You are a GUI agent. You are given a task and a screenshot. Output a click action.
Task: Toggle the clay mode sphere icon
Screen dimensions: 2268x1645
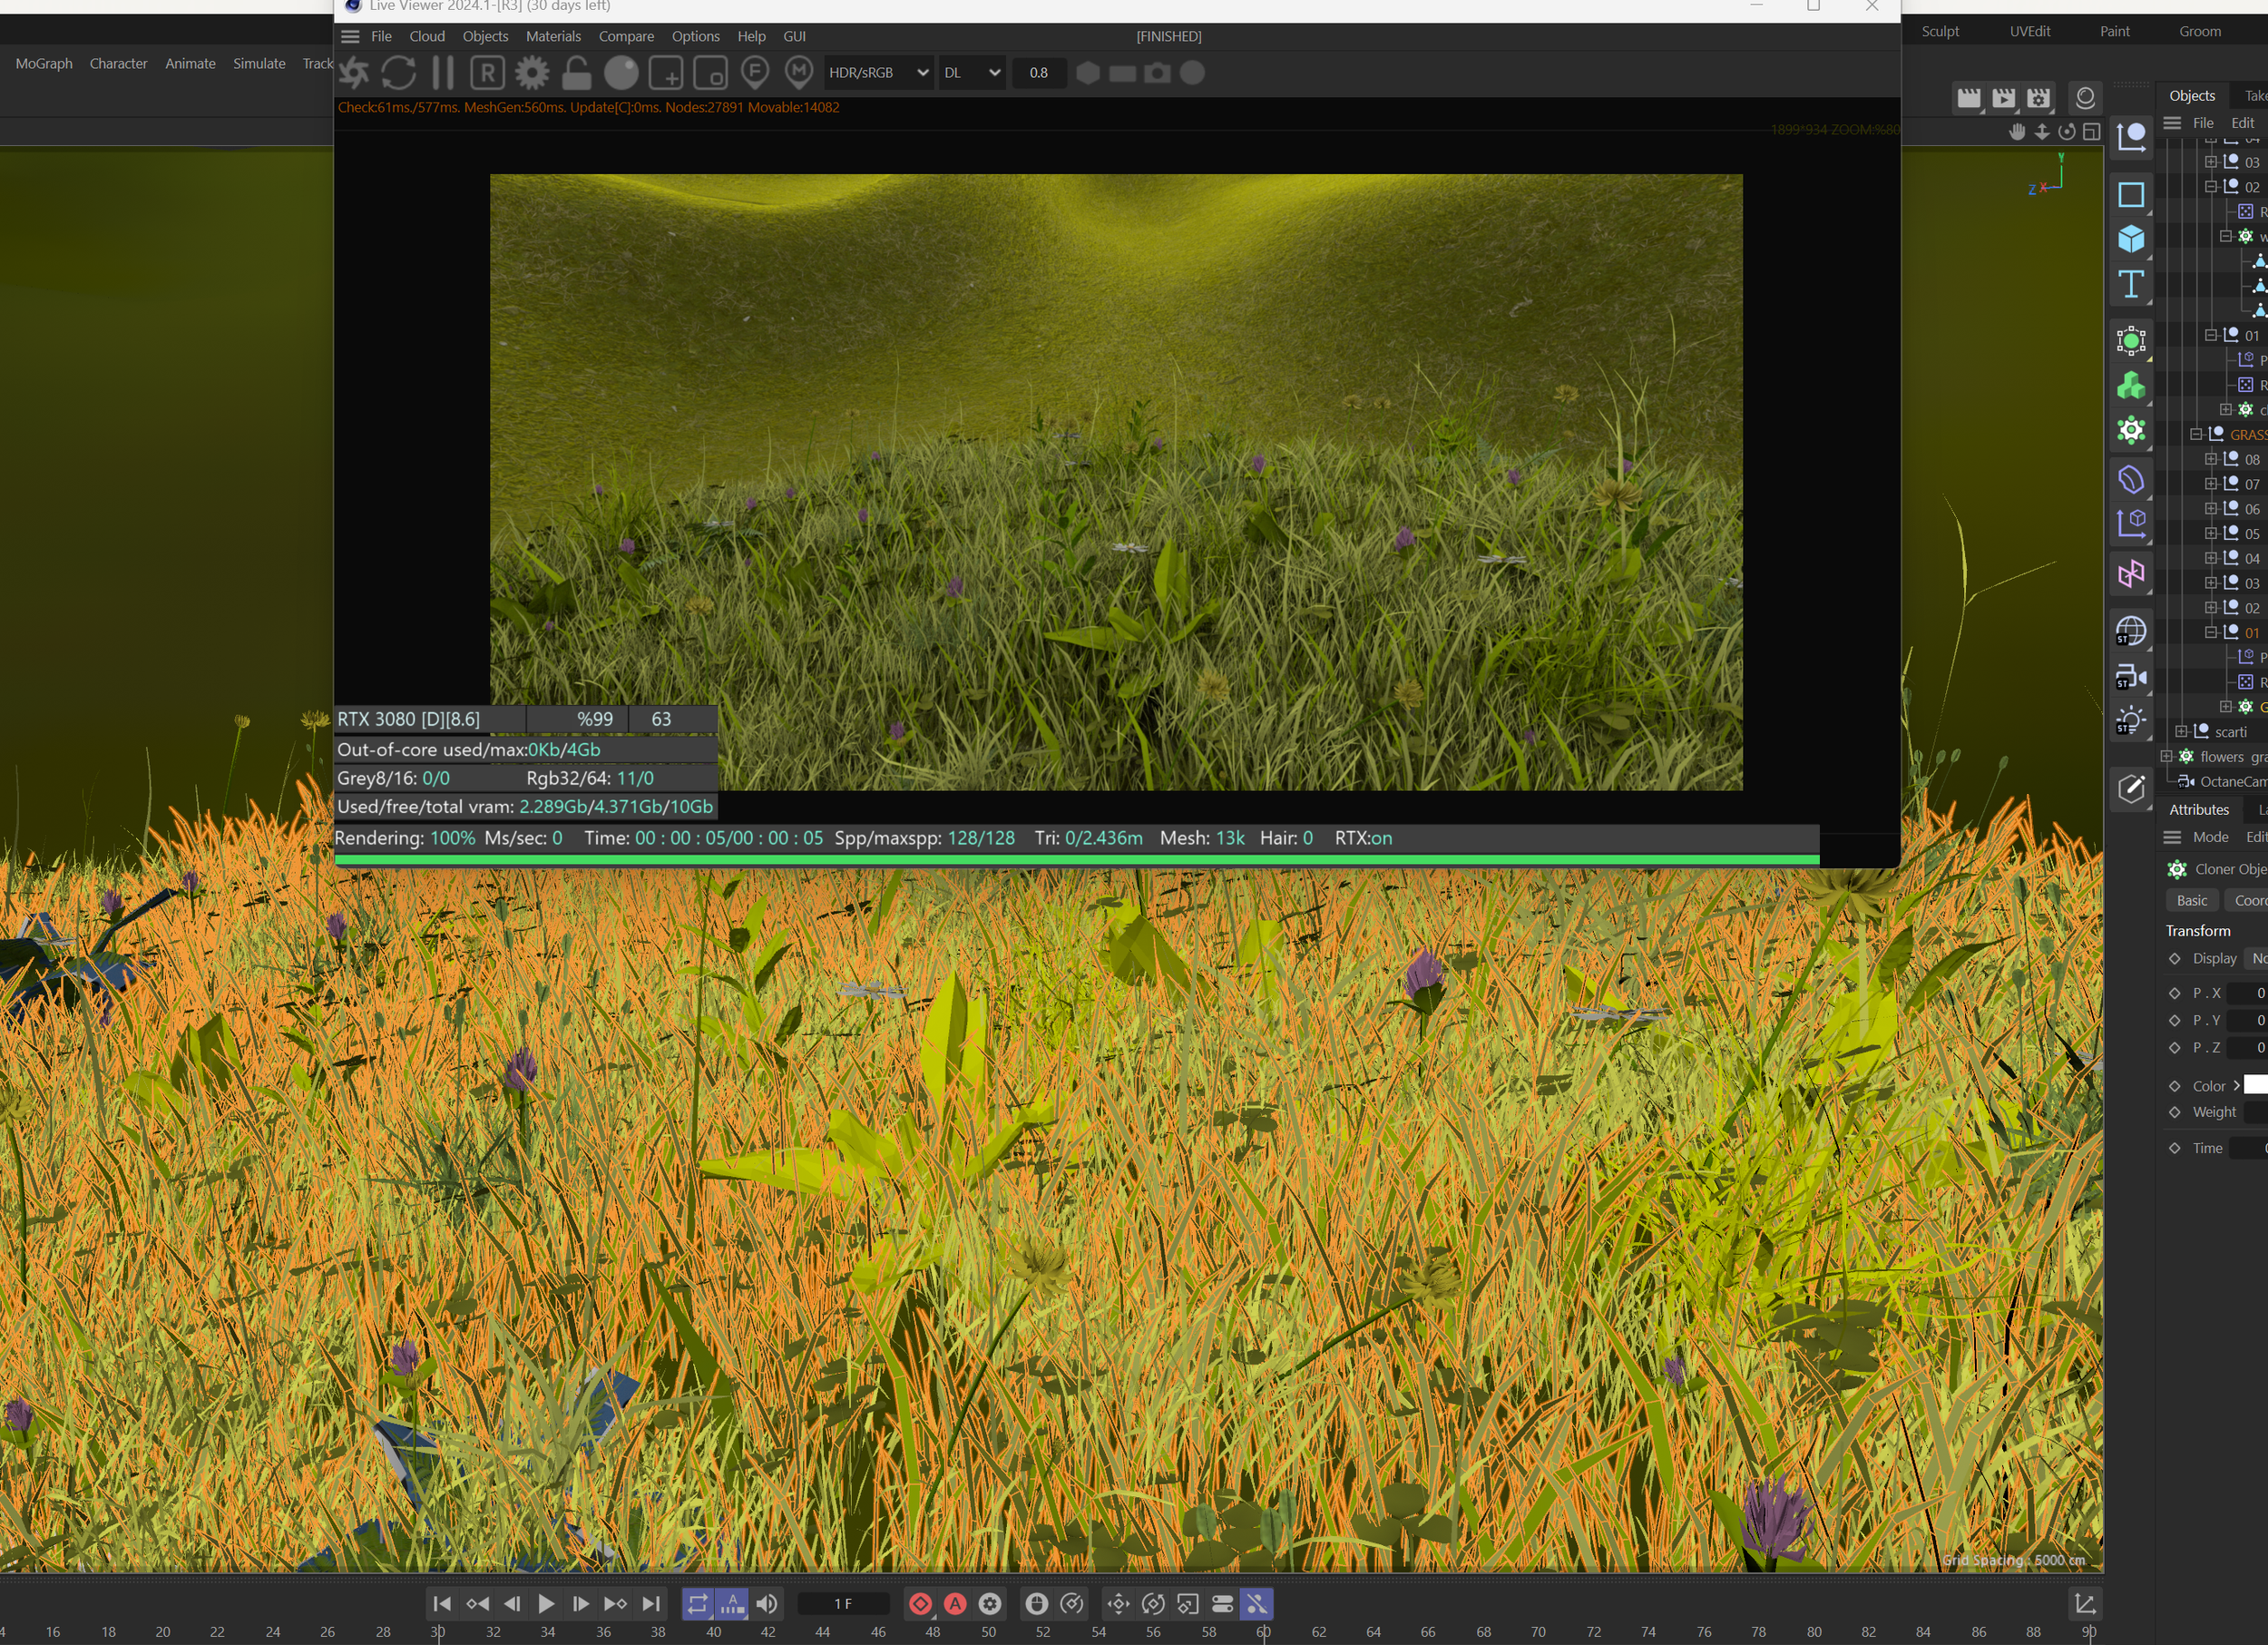621,73
